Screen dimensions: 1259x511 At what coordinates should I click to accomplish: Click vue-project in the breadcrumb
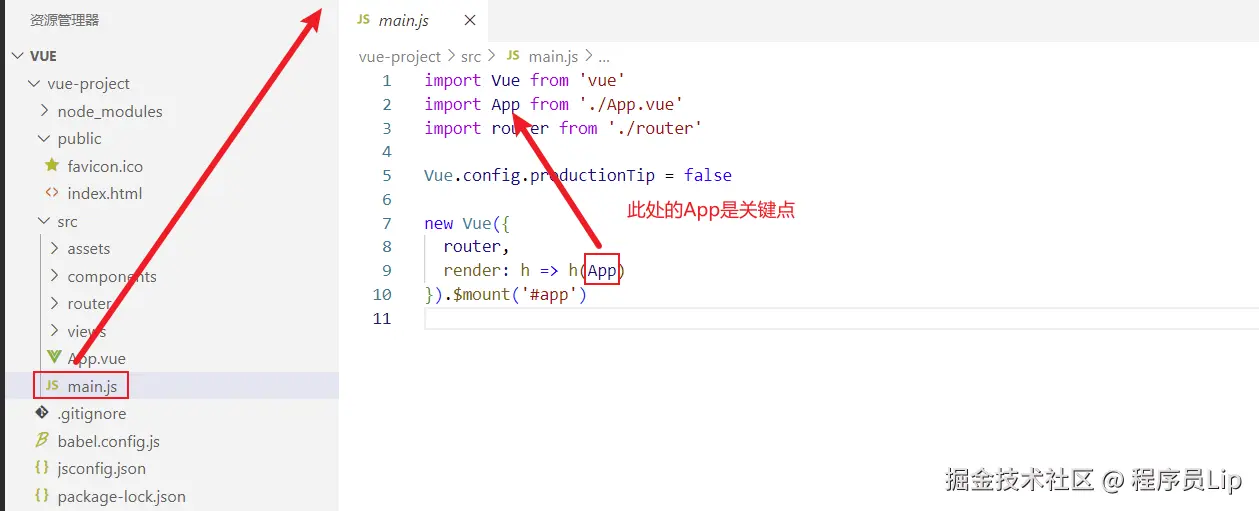[400, 57]
